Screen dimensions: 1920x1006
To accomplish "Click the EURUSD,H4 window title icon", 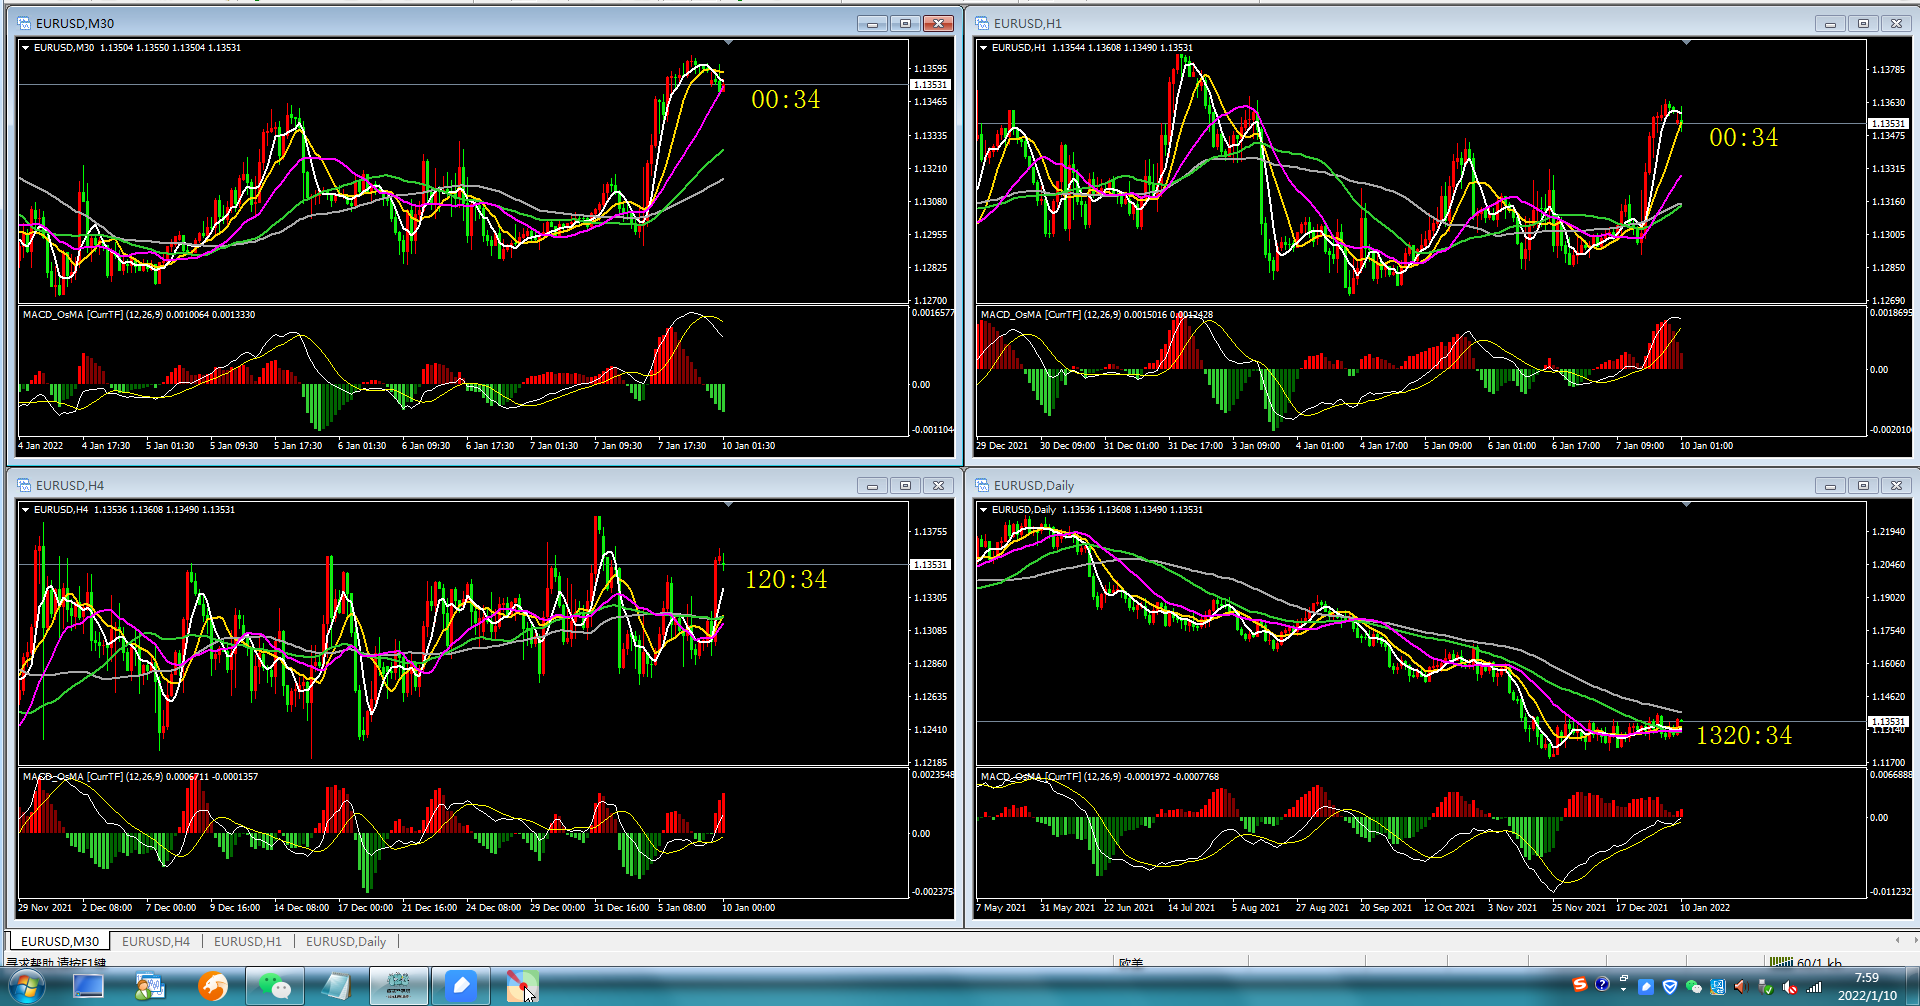I will 24,485.
